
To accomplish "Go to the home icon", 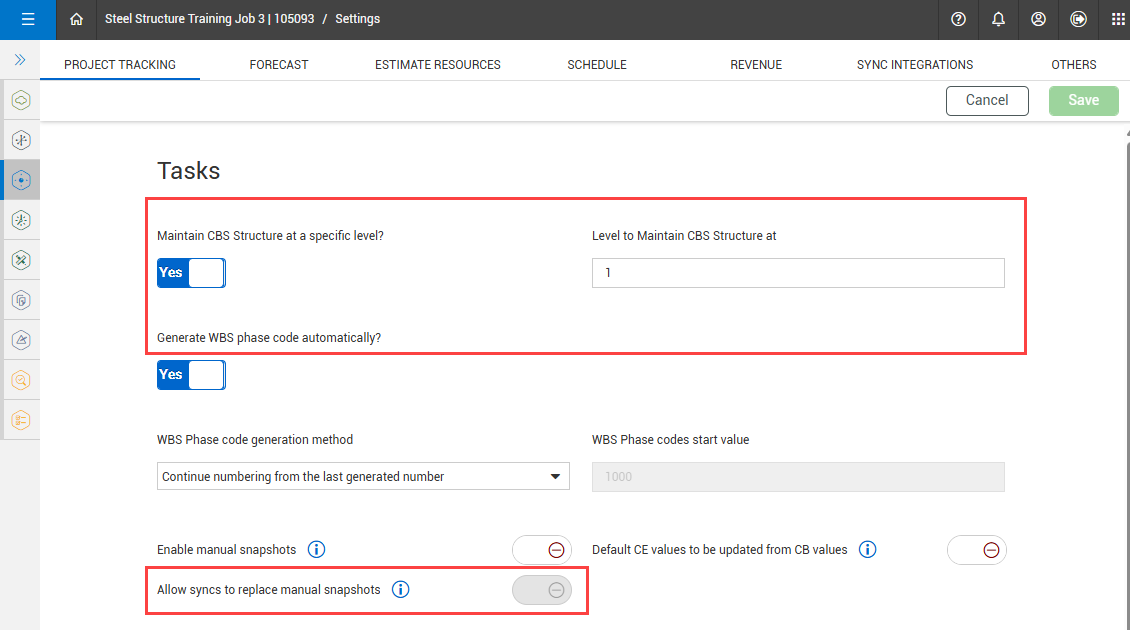I will coord(76,19).
